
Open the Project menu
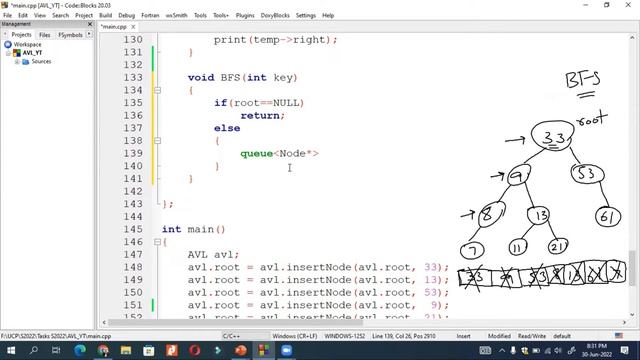coord(84,15)
